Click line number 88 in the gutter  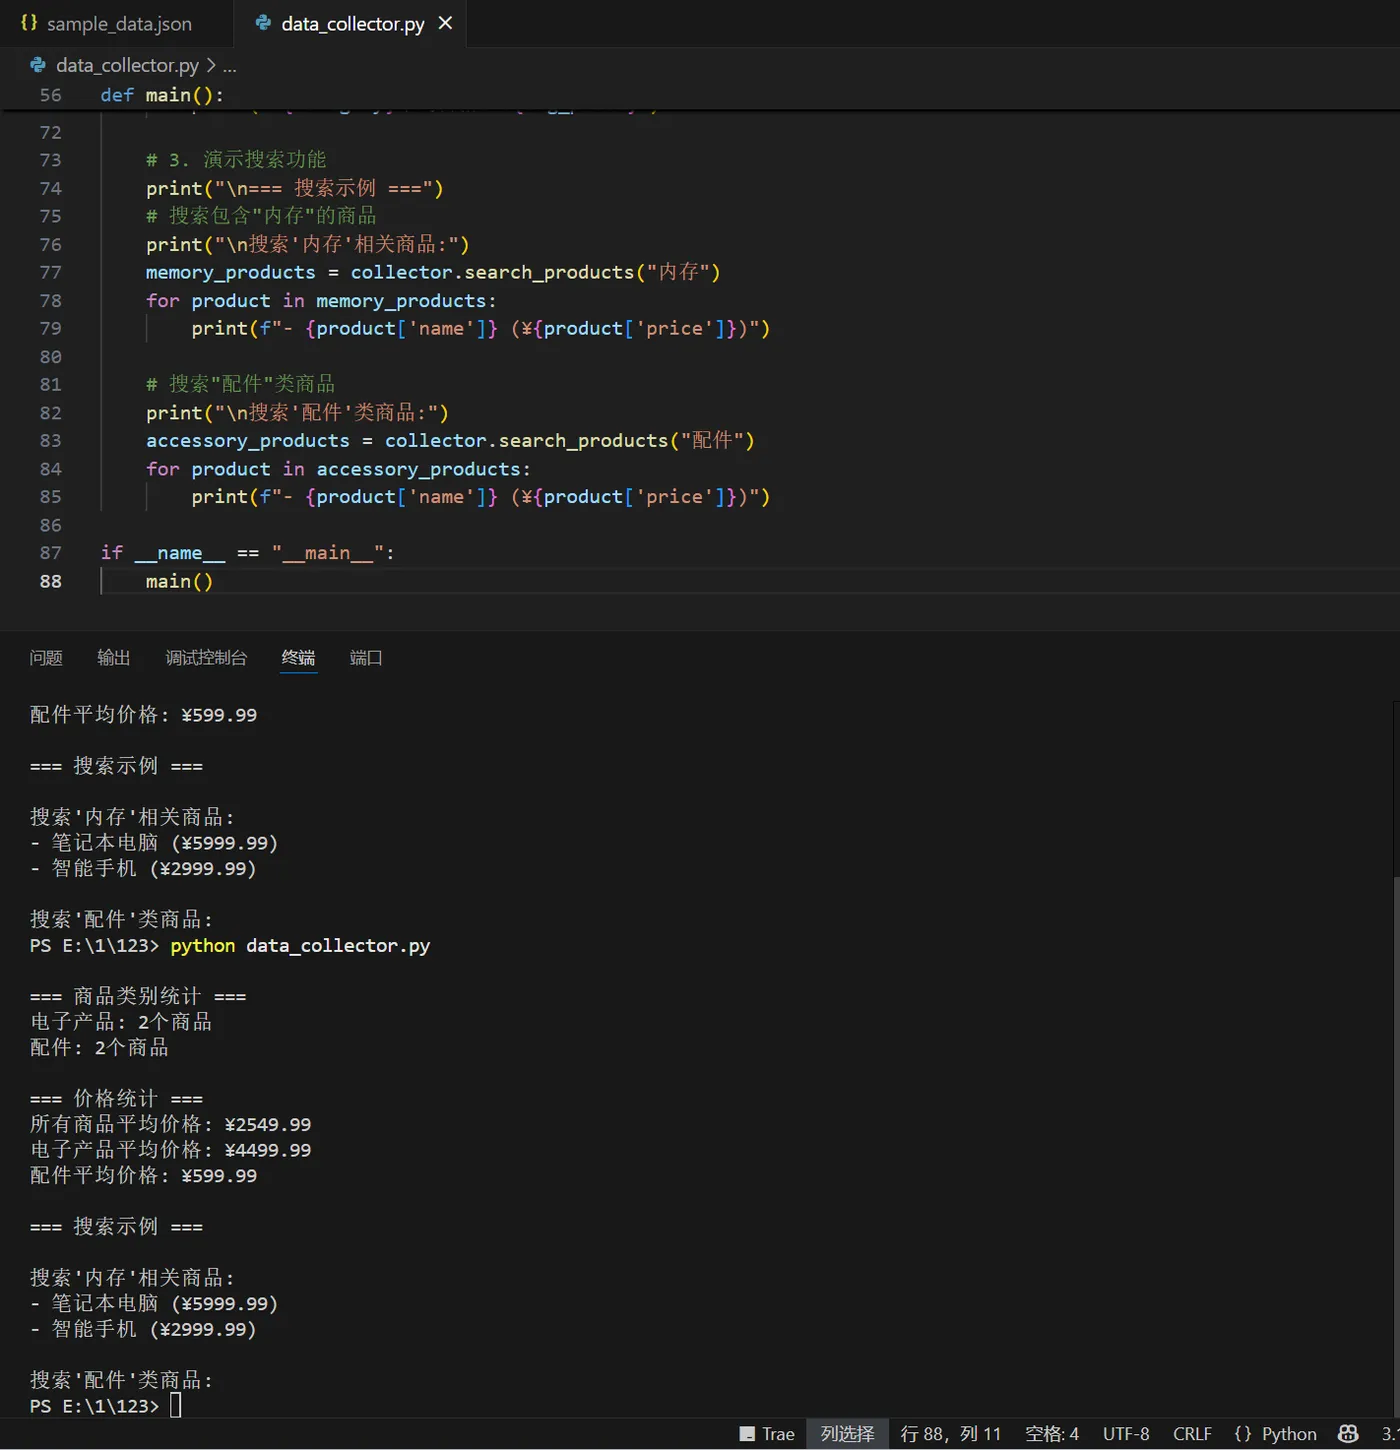(50, 581)
